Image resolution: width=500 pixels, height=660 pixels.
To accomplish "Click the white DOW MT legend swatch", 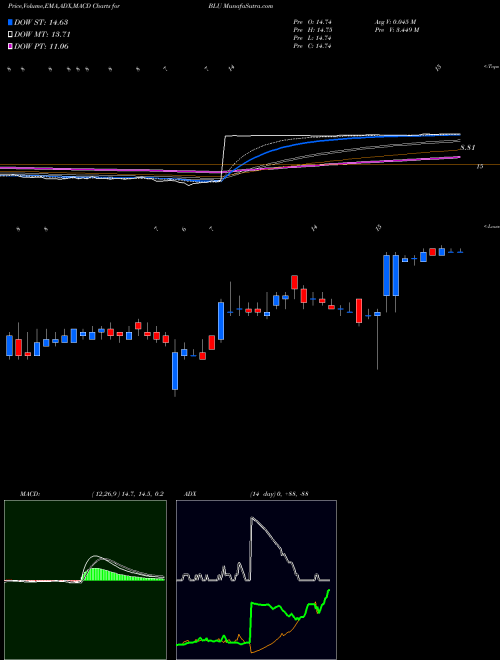I will (10, 35).
